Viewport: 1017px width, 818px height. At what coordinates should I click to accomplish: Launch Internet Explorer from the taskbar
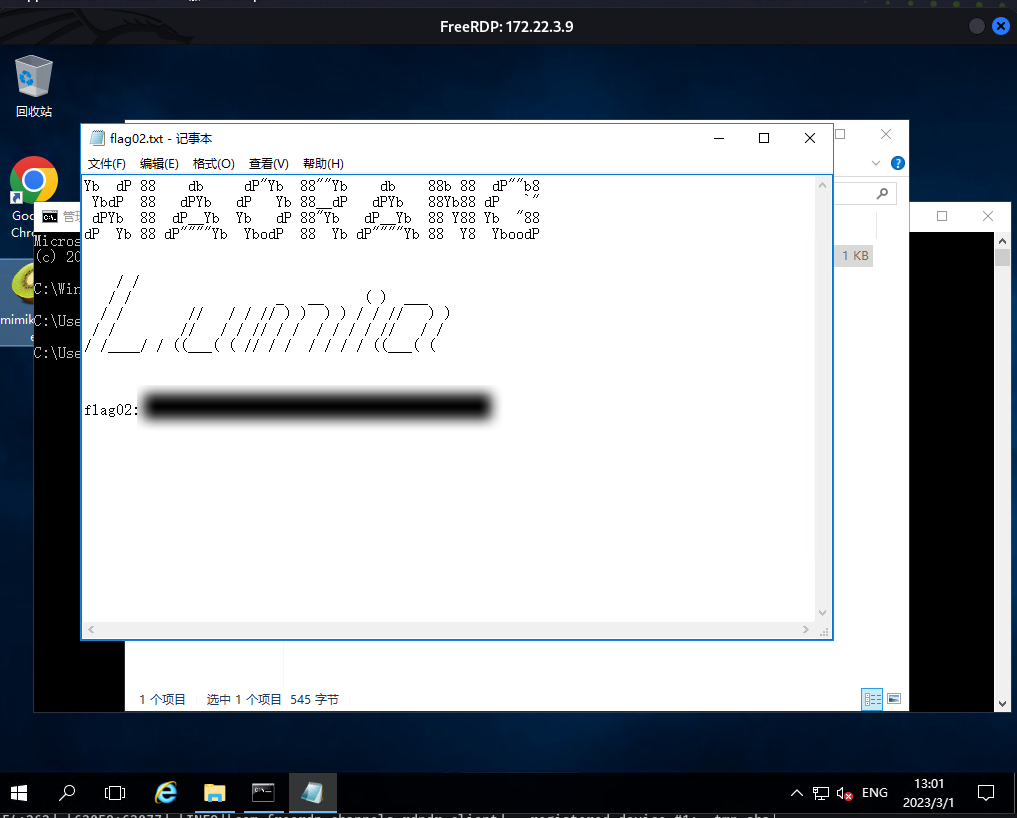pos(166,793)
